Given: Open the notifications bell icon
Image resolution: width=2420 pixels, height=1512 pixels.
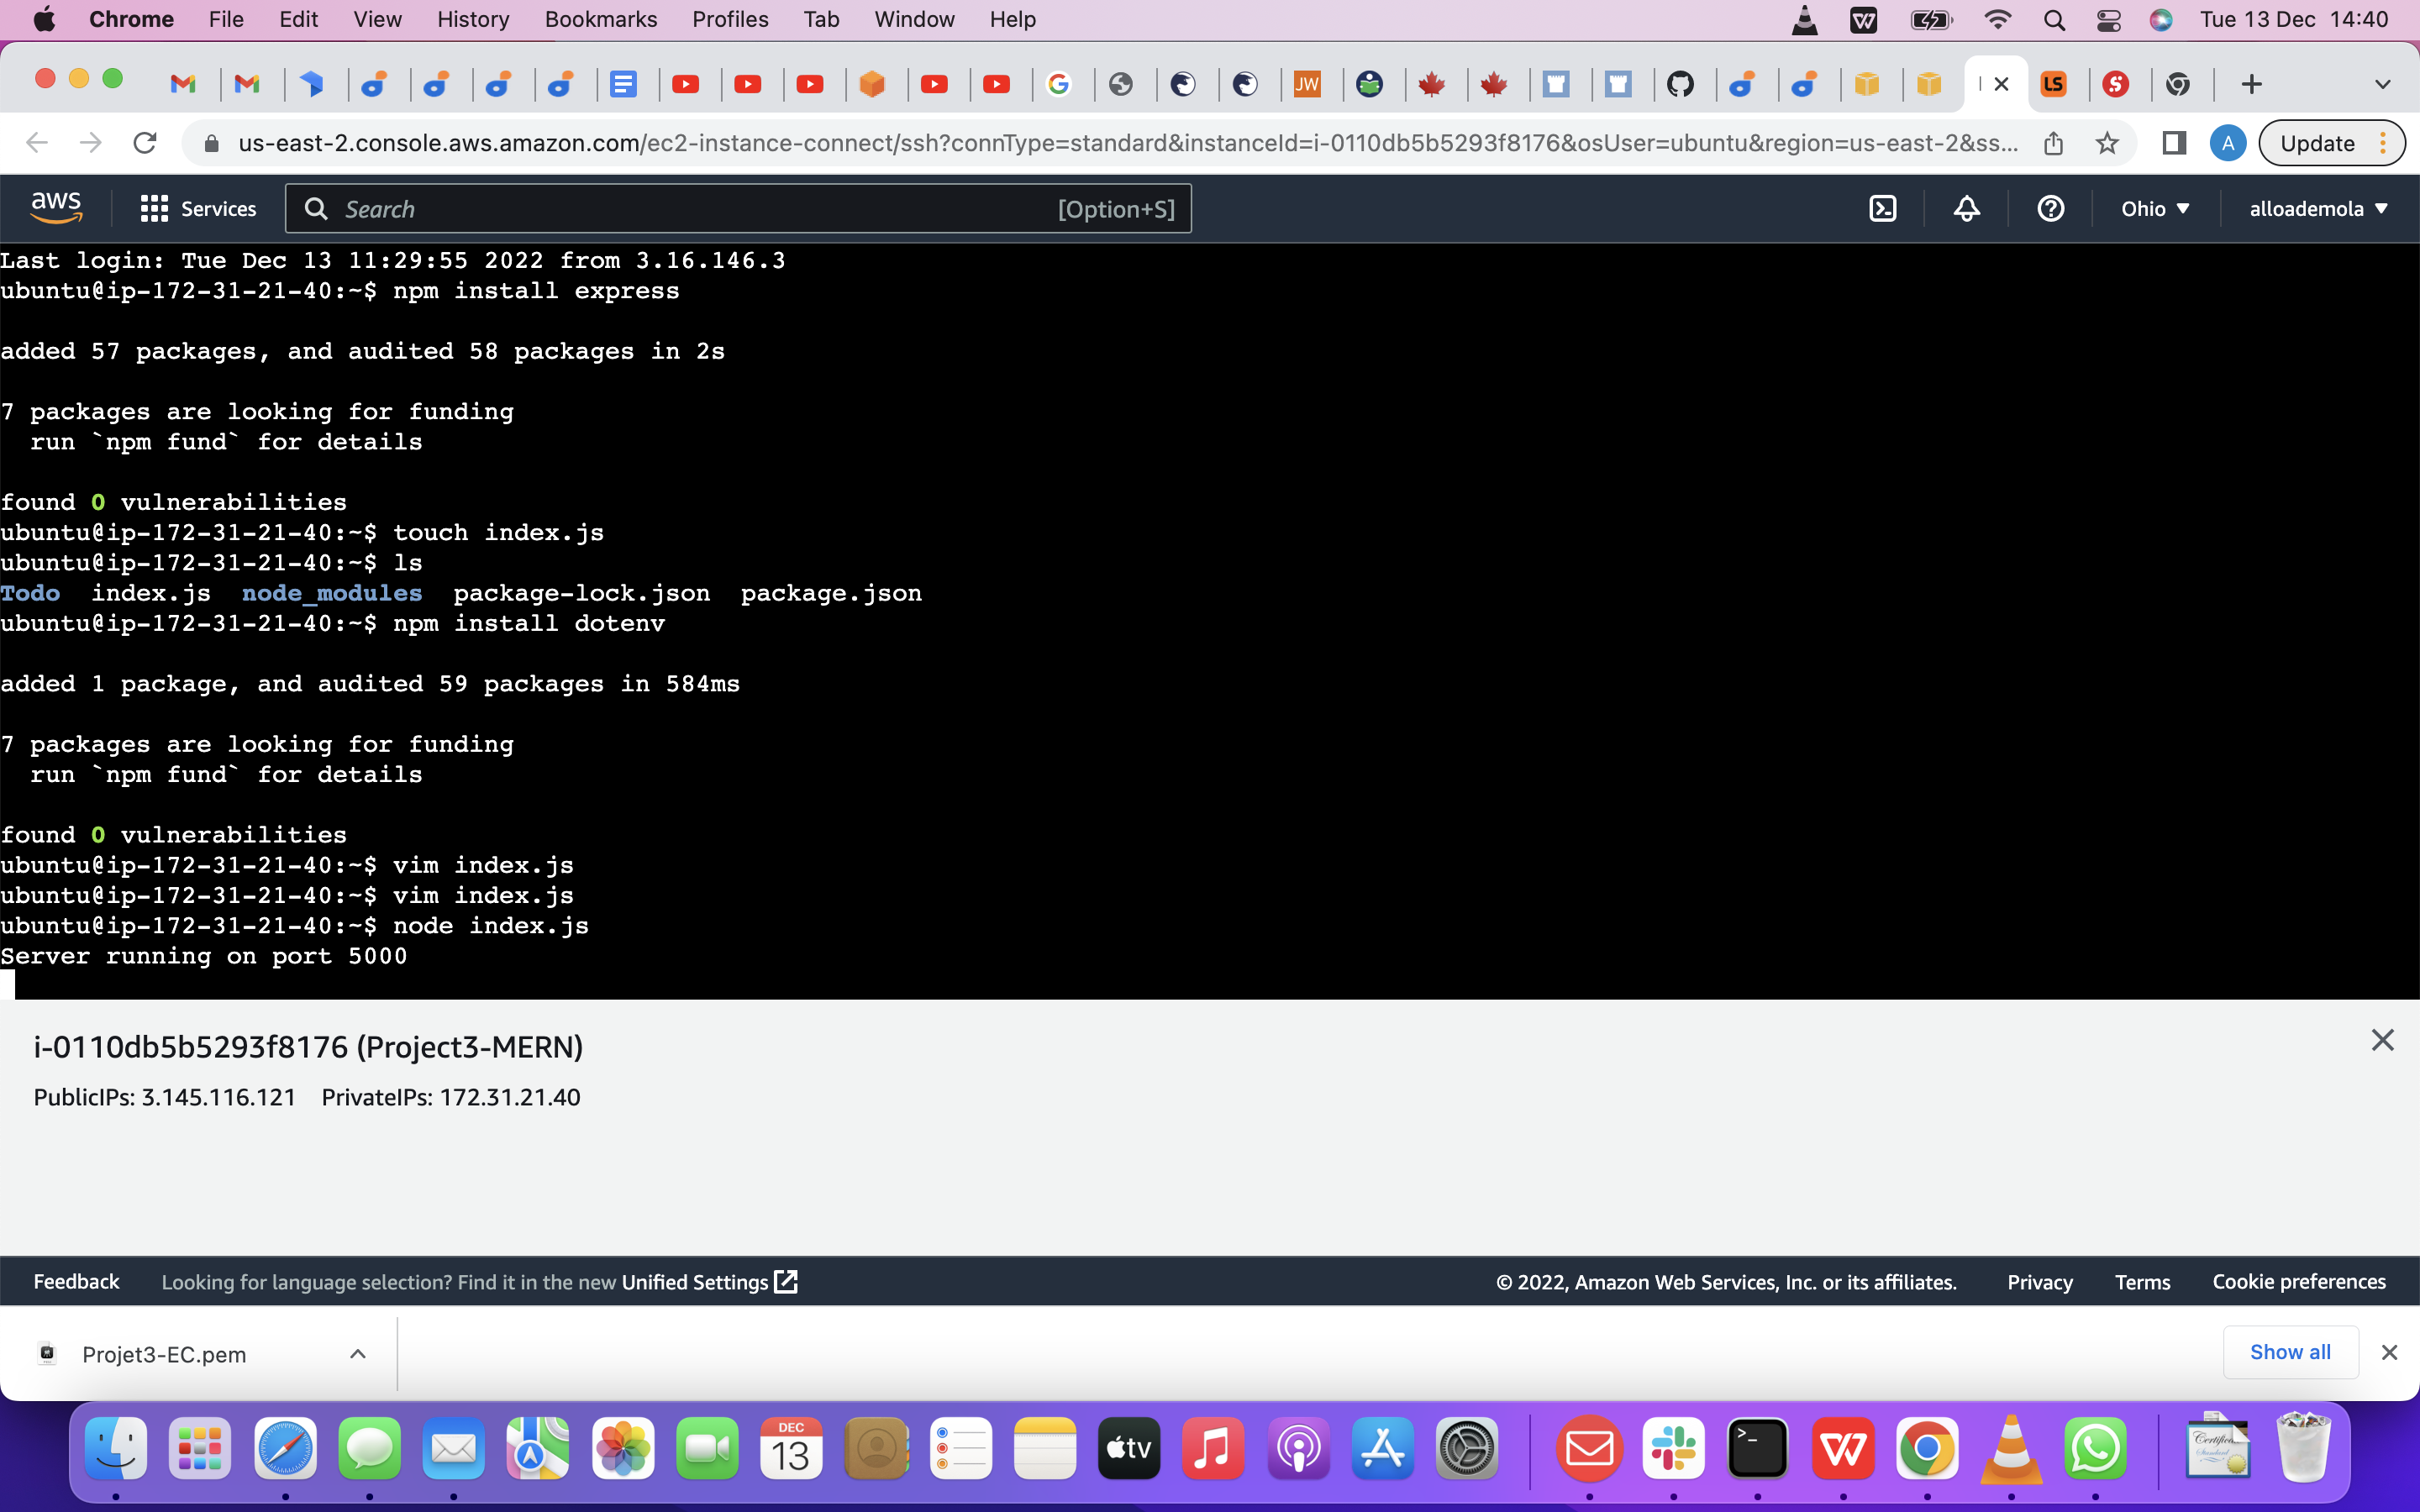Looking at the screenshot, I should 1965,208.
